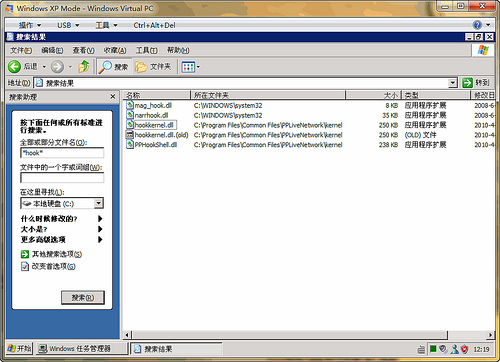Image resolution: width=500 pixels, height=362 pixels.
Task: Select PPHookShell.dll file icon
Action: [130, 145]
